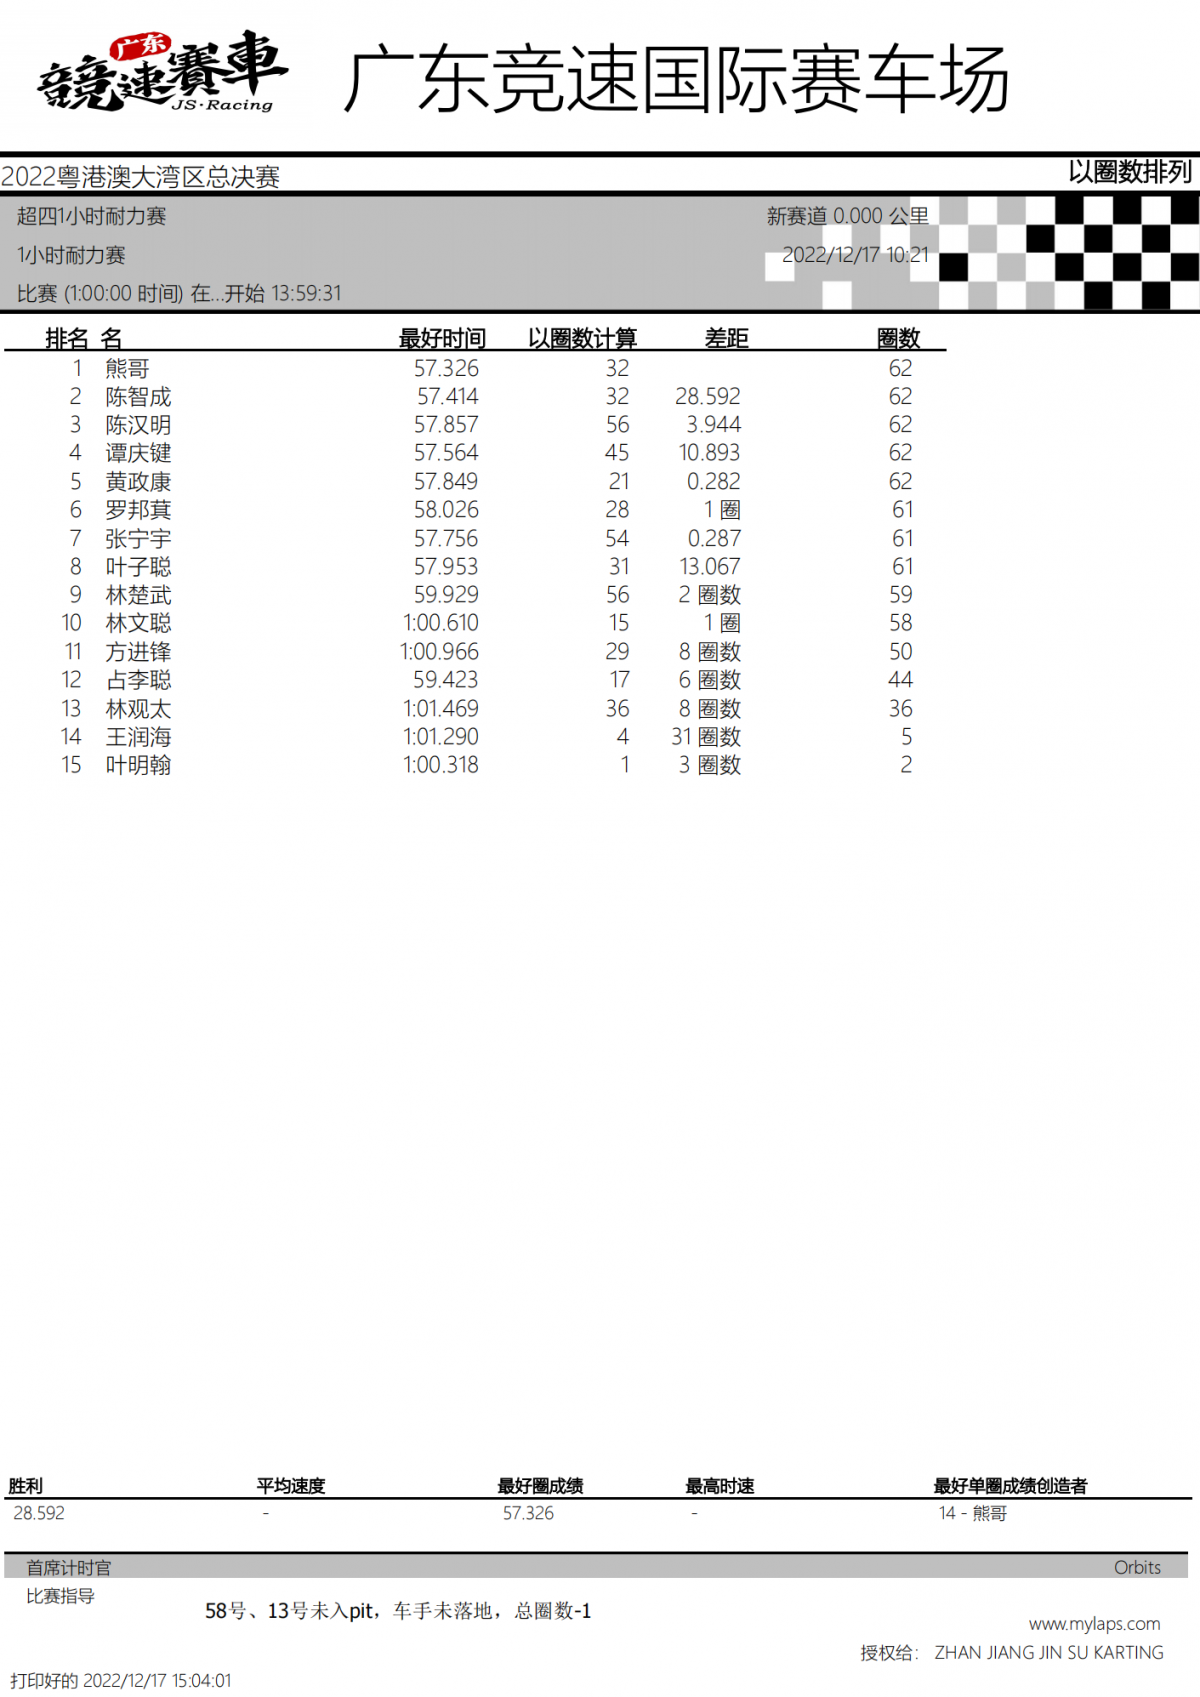
Task: Click gap value 3.944
Action: (713, 425)
